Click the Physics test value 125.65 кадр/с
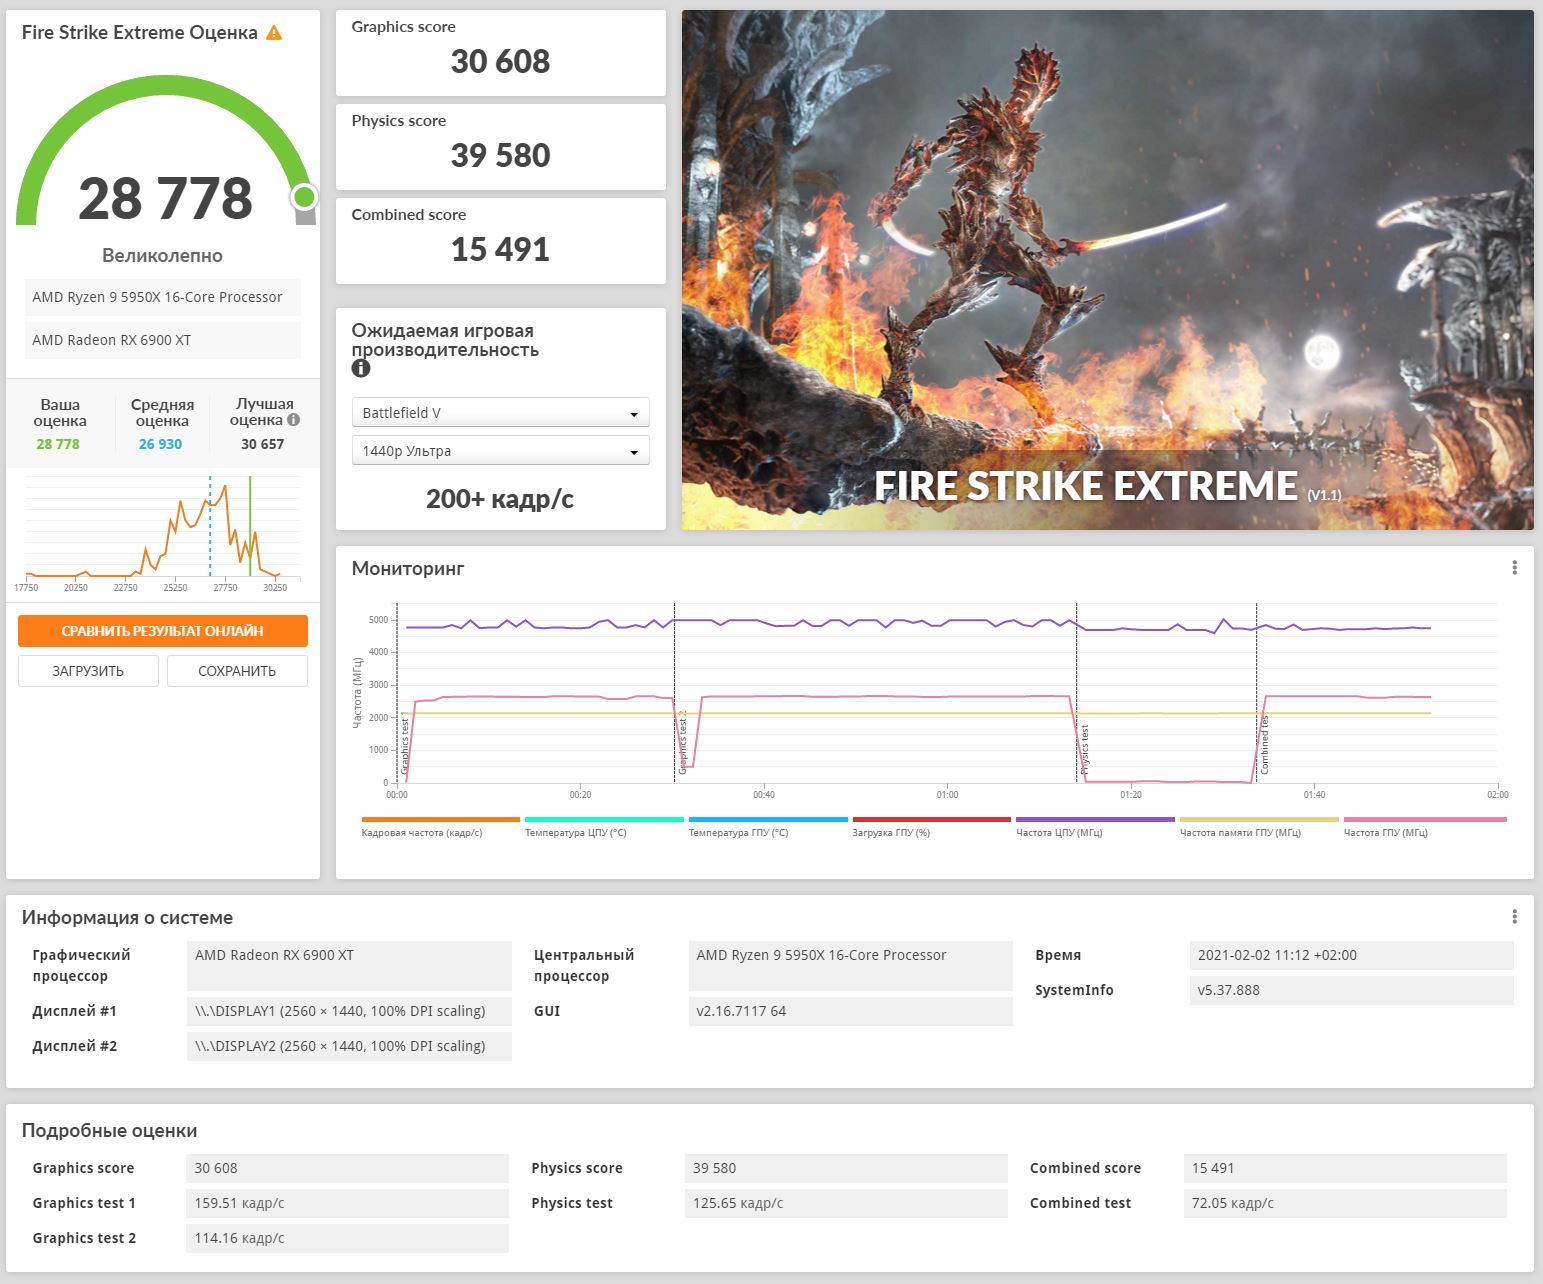Image resolution: width=1543 pixels, height=1284 pixels. point(847,1203)
